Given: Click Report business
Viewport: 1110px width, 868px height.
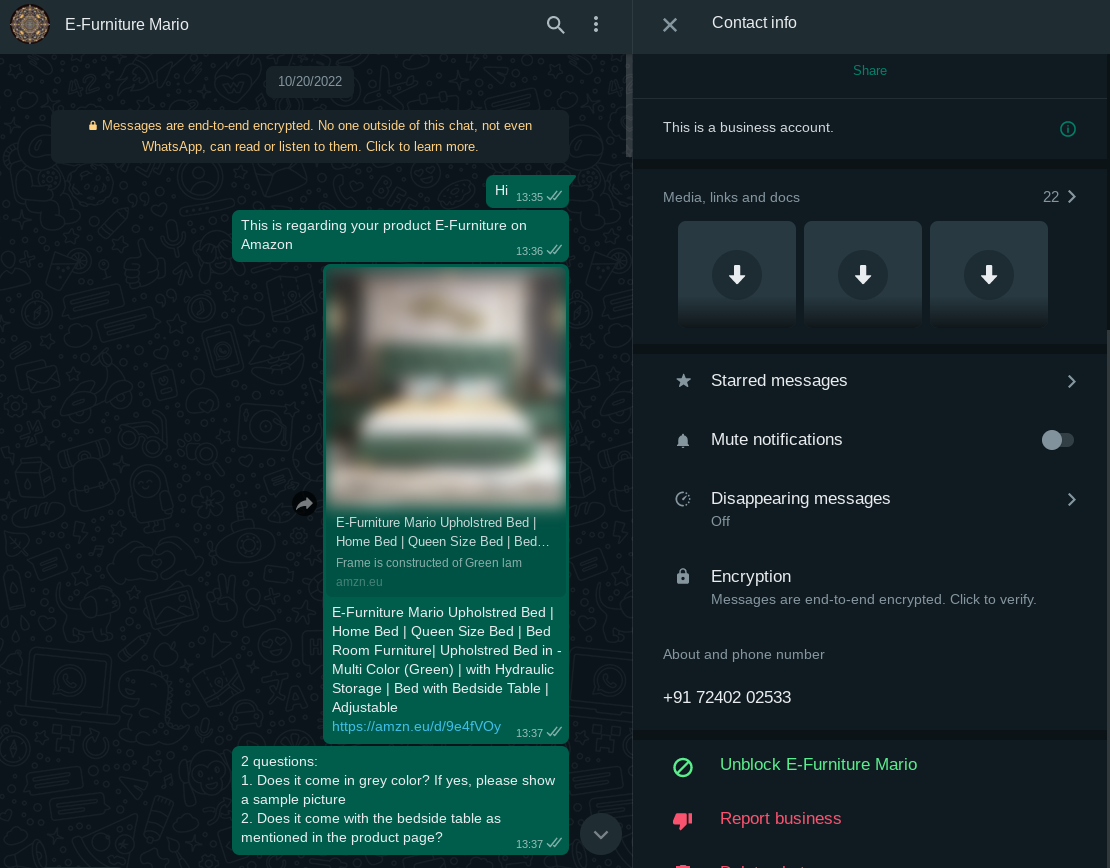Looking at the screenshot, I should point(780,818).
